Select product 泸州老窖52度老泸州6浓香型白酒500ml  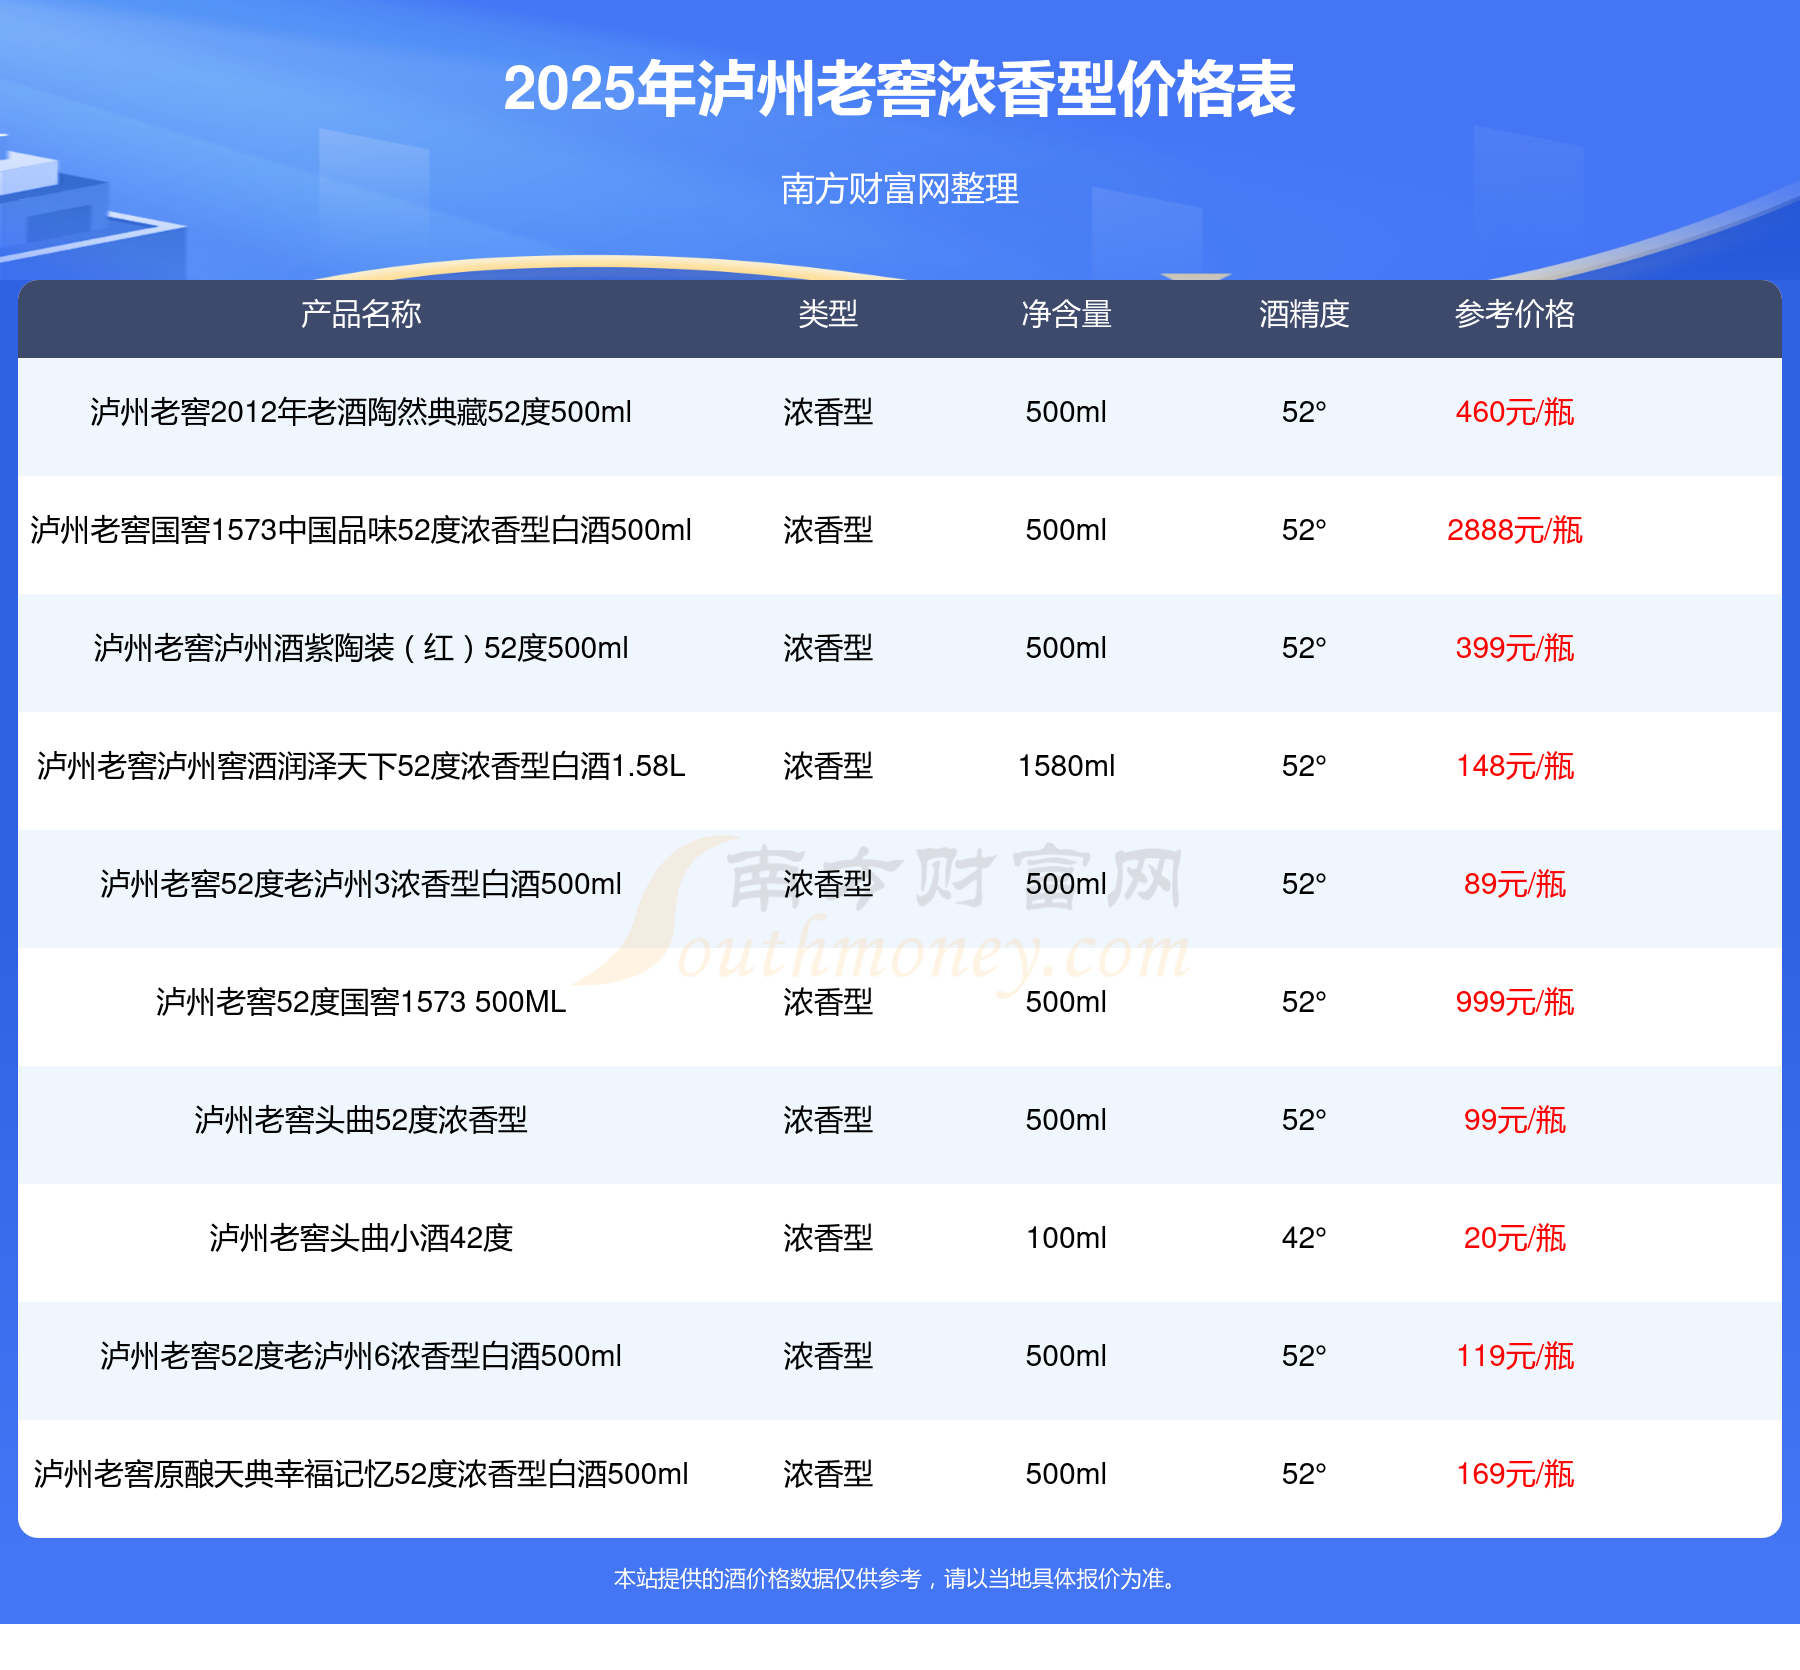[361, 1356]
